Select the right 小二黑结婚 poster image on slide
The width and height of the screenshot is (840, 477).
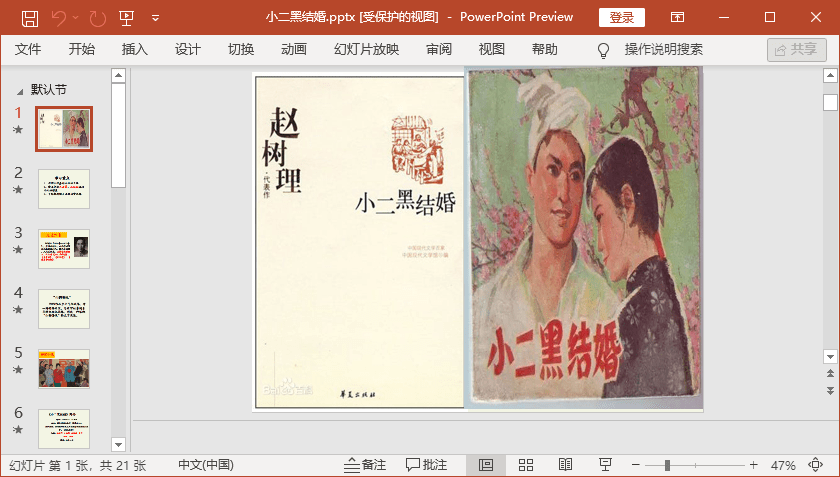[x=584, y=238]
